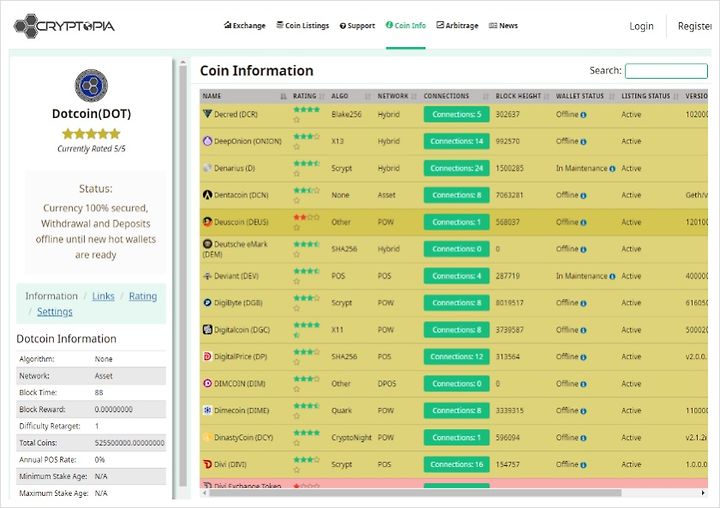Click the Decred (DCR) coin icon
Screen dimensions: 720x508
208,114
